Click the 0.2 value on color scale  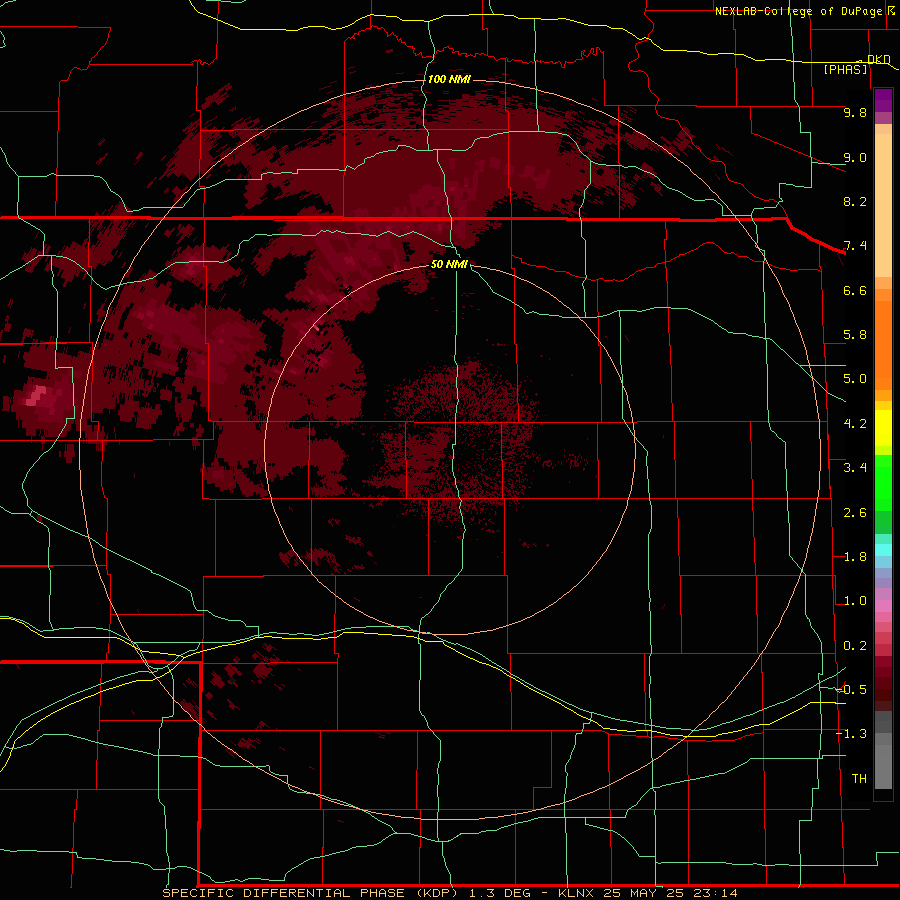855,646
